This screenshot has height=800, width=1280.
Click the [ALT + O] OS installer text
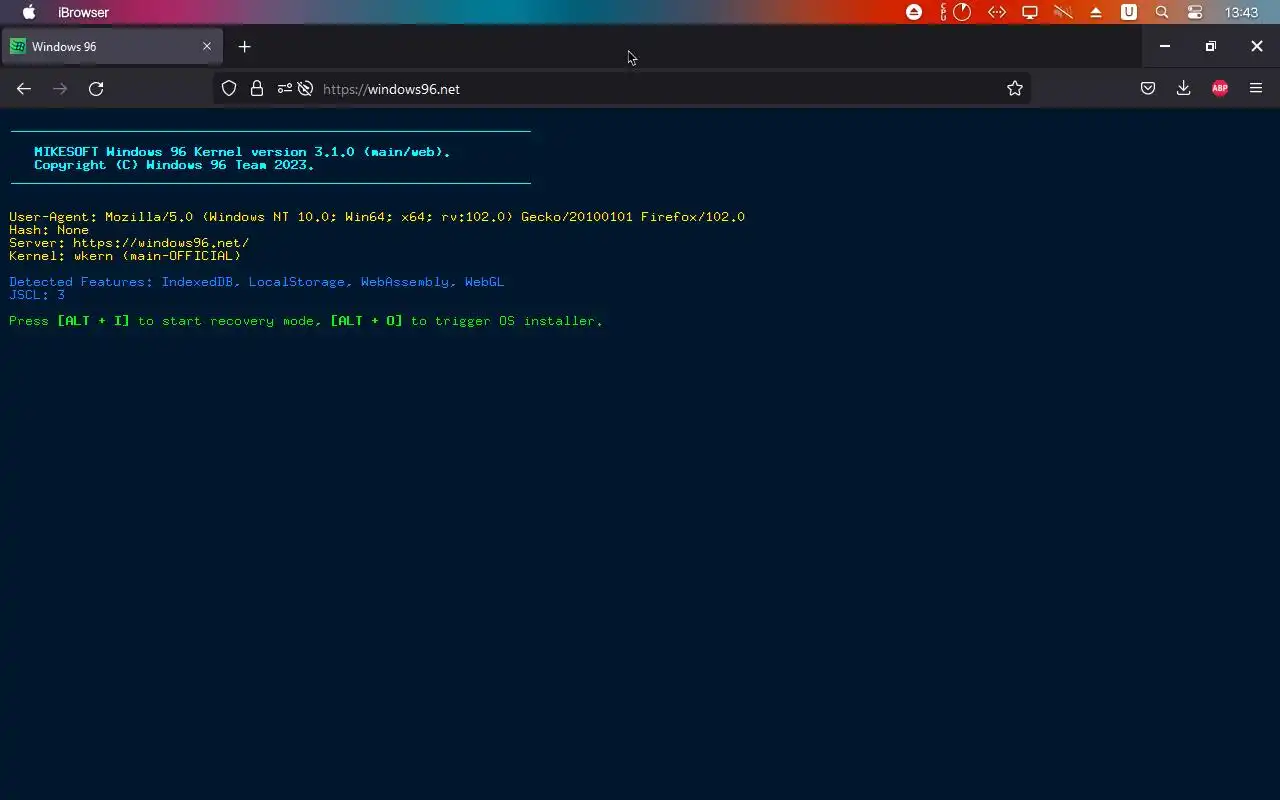(366, 321)
